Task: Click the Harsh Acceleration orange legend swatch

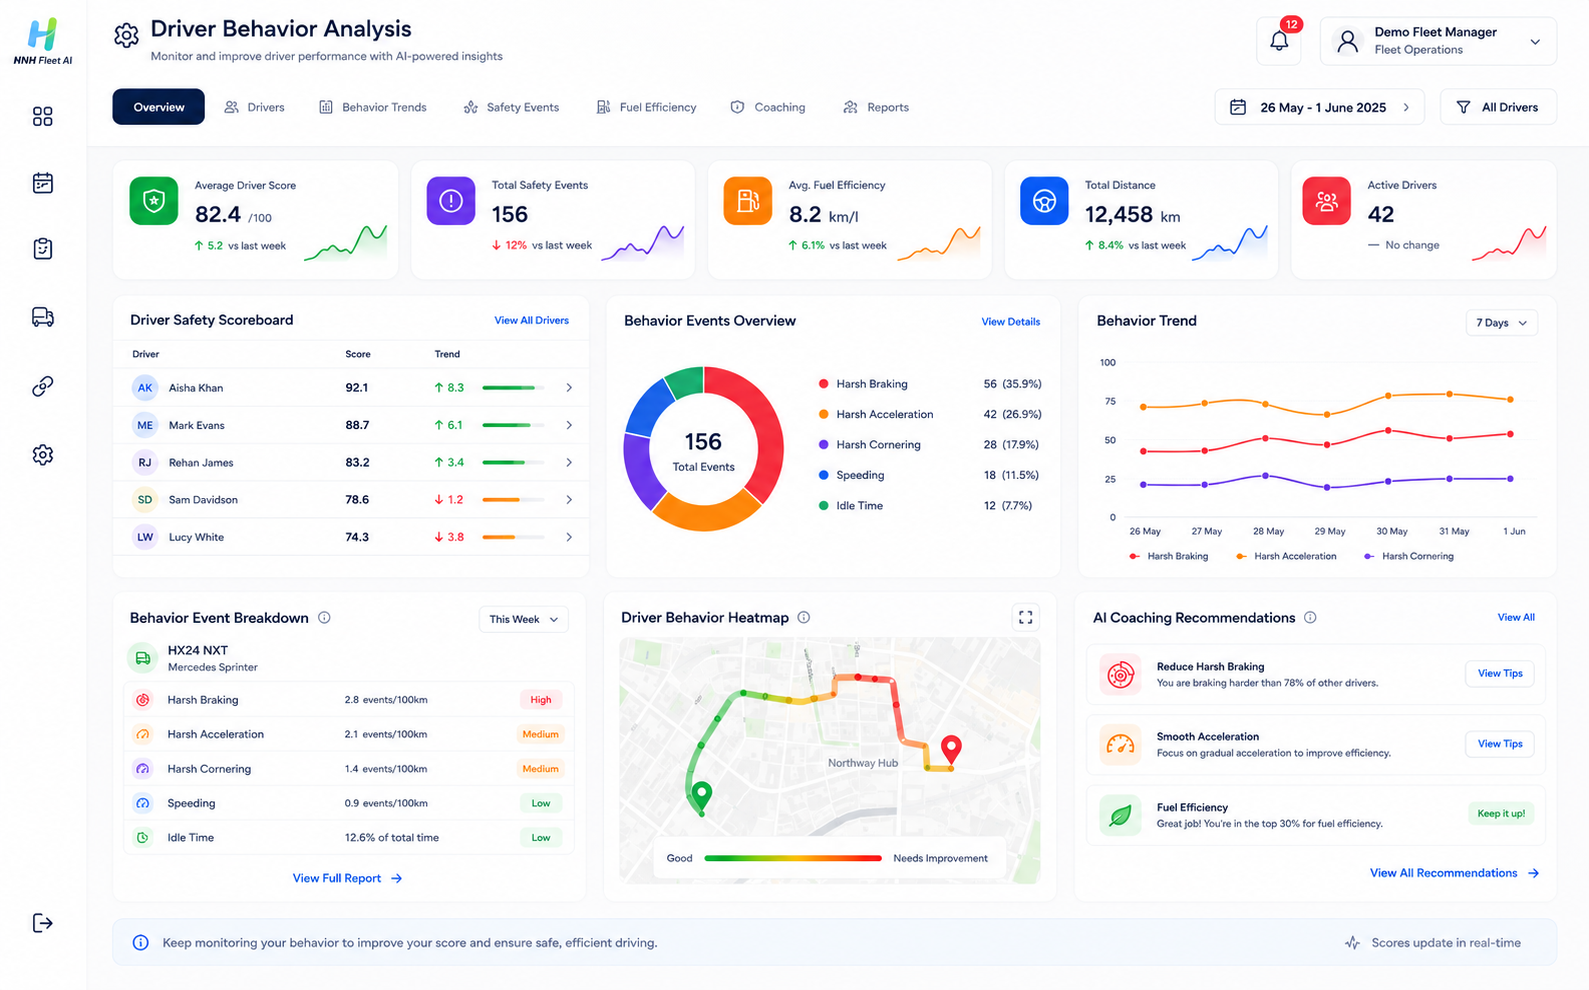Action: coord(823,414)
